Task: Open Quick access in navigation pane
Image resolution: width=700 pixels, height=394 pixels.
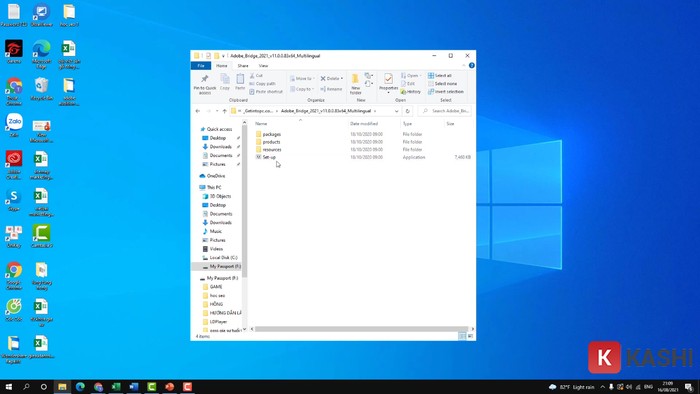Action: point(216,129)
